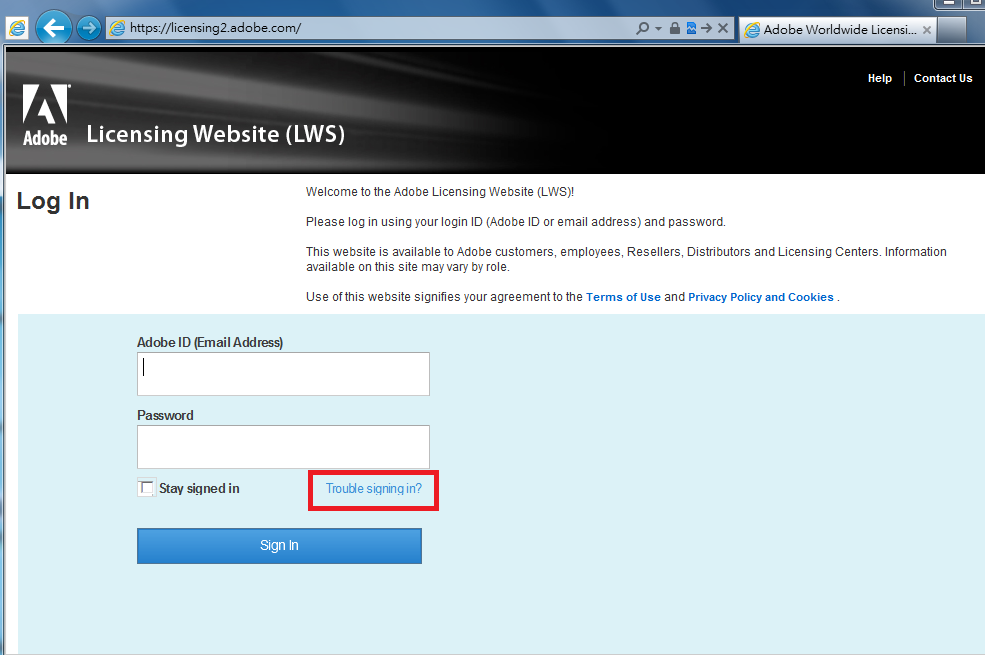Image resolution: width=985 pixels, height=655 pixels.
Task: Click the magnifier search icon in address bar
Action: tap(642, 28)
